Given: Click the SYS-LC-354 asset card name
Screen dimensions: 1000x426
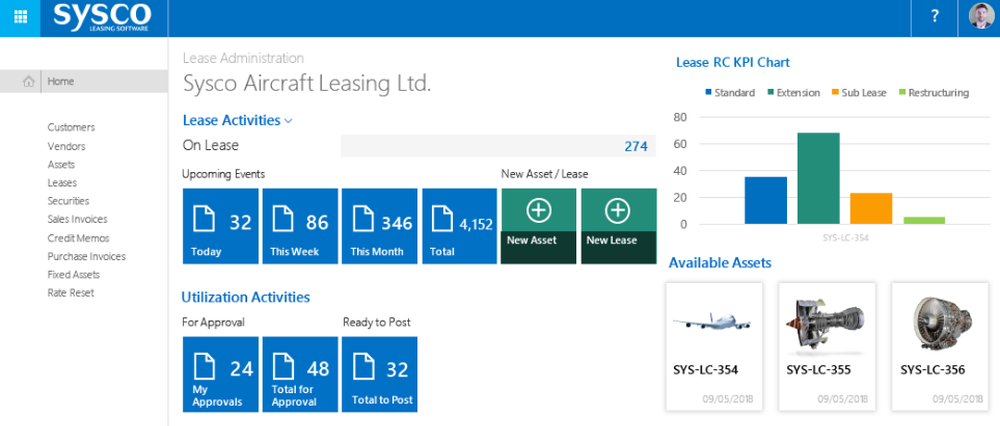Looking at the screenshot, I should 705,370.
